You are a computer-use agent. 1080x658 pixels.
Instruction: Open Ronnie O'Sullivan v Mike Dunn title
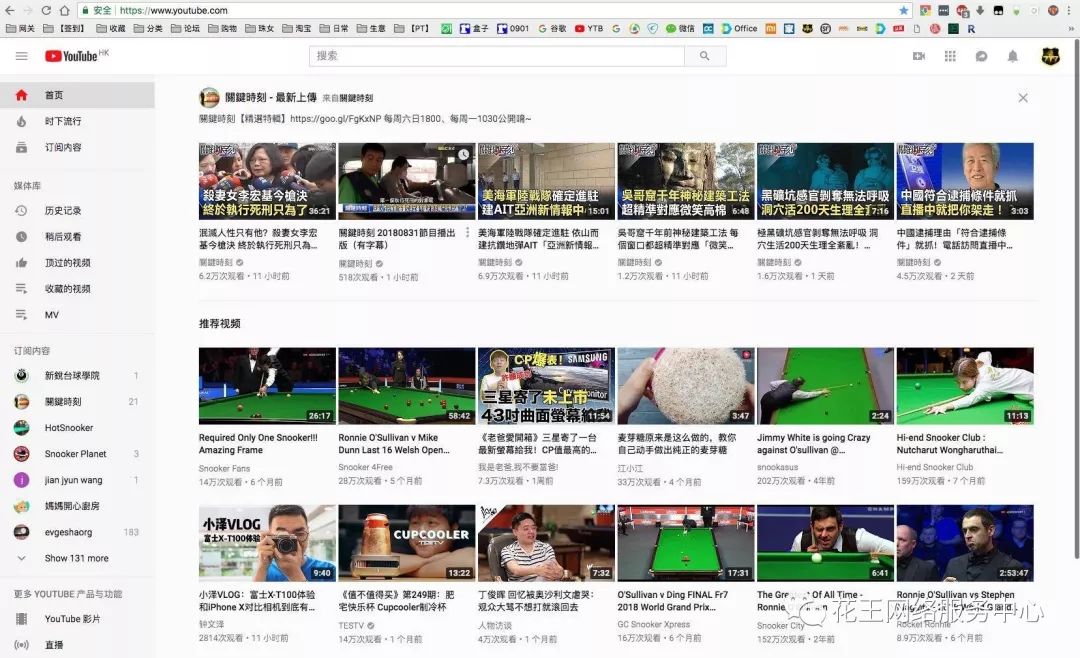point(394,444)
